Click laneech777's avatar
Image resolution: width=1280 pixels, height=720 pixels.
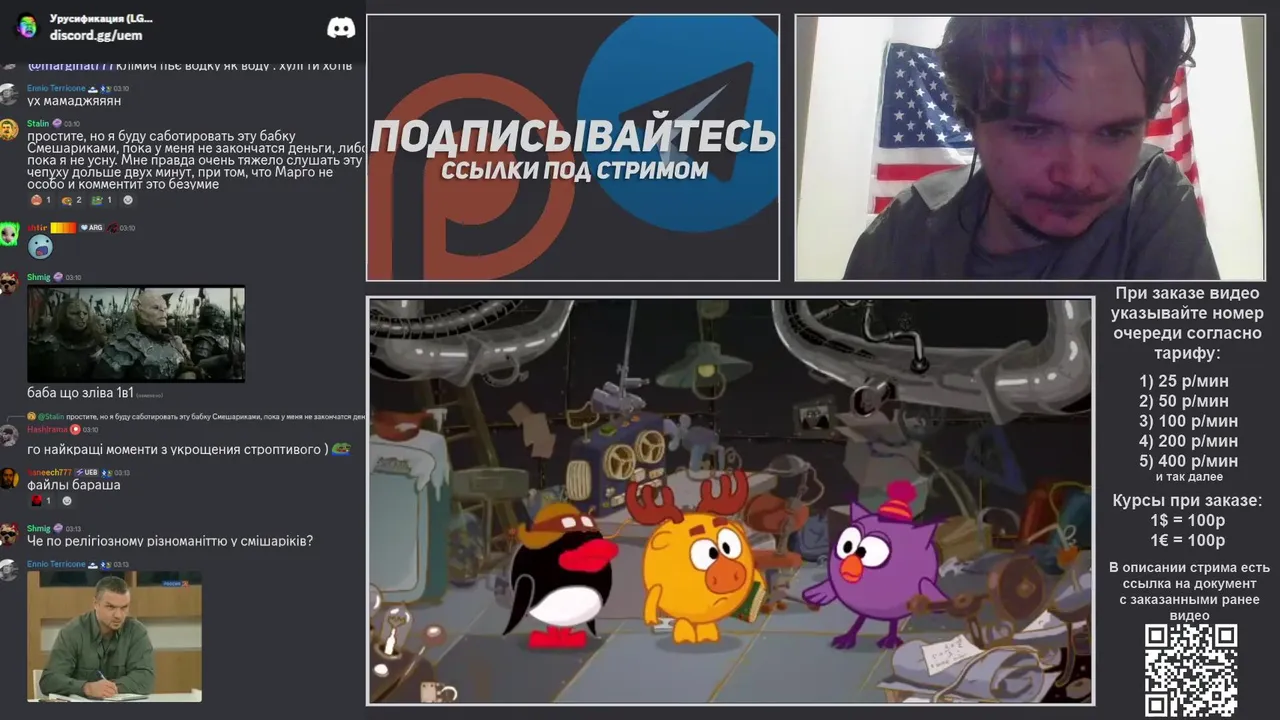point(9,478)
